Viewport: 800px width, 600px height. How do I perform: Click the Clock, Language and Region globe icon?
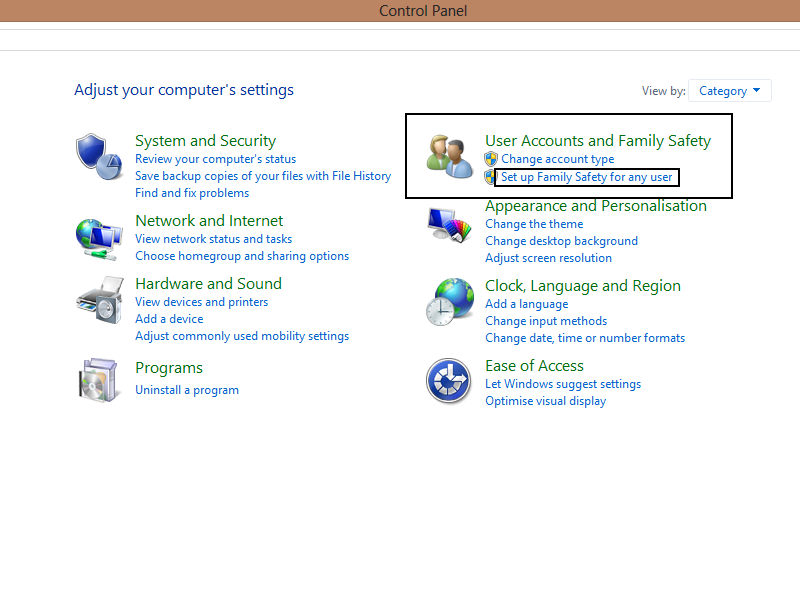449,302
